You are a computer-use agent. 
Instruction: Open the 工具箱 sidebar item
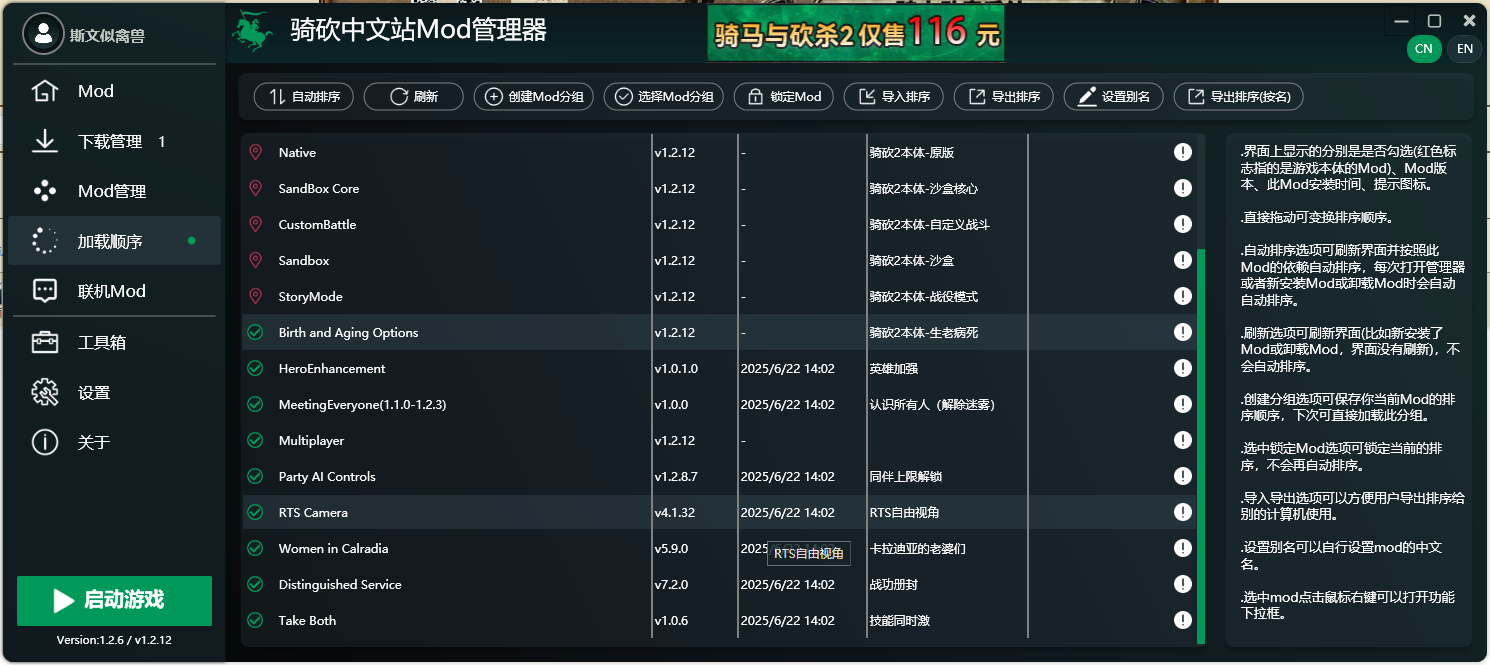click(112, 342)
